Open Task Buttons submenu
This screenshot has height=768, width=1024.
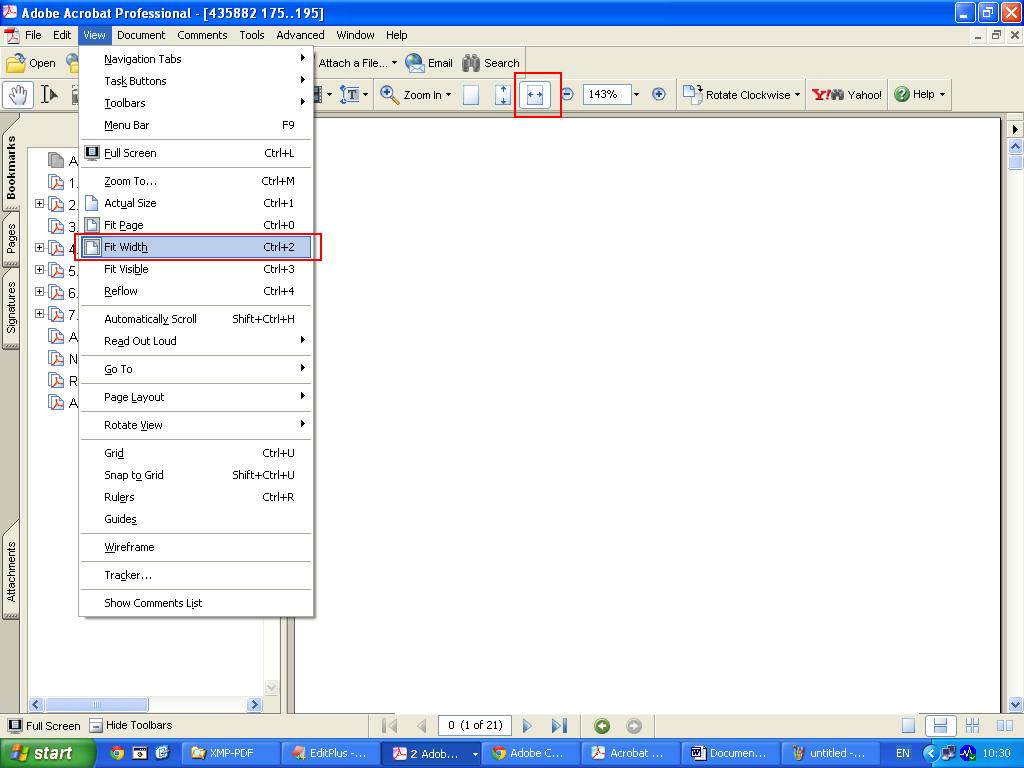[195, 81]
